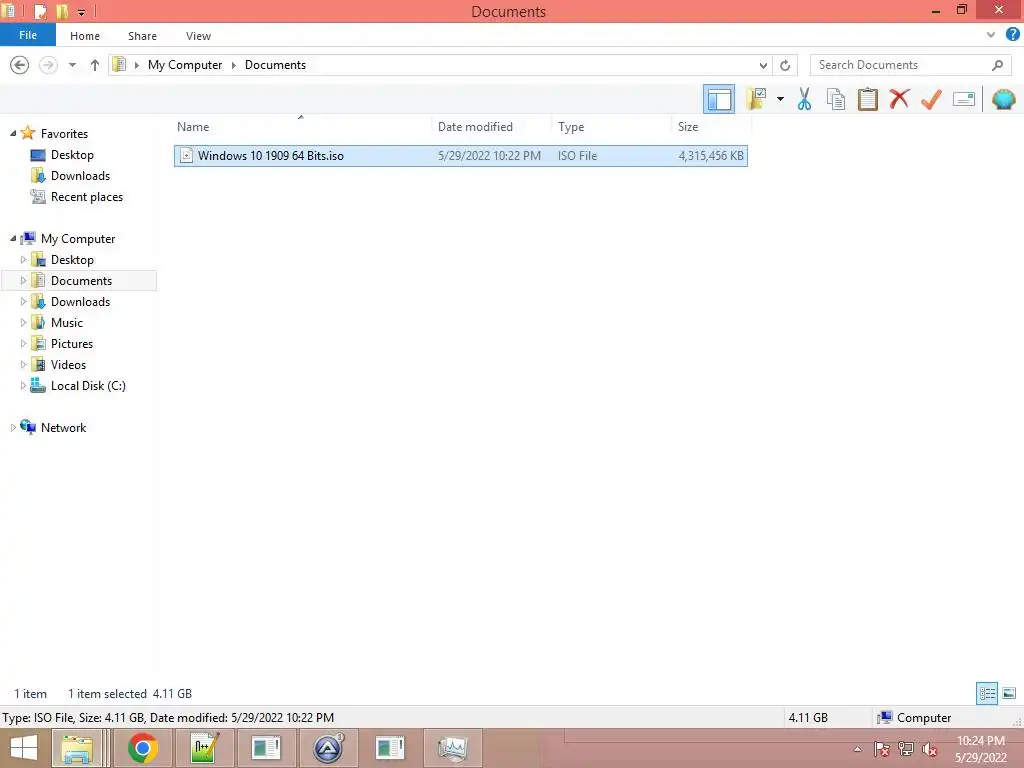
Task: Click the quick access Properties icon in title bar
Action: [40, 12]
